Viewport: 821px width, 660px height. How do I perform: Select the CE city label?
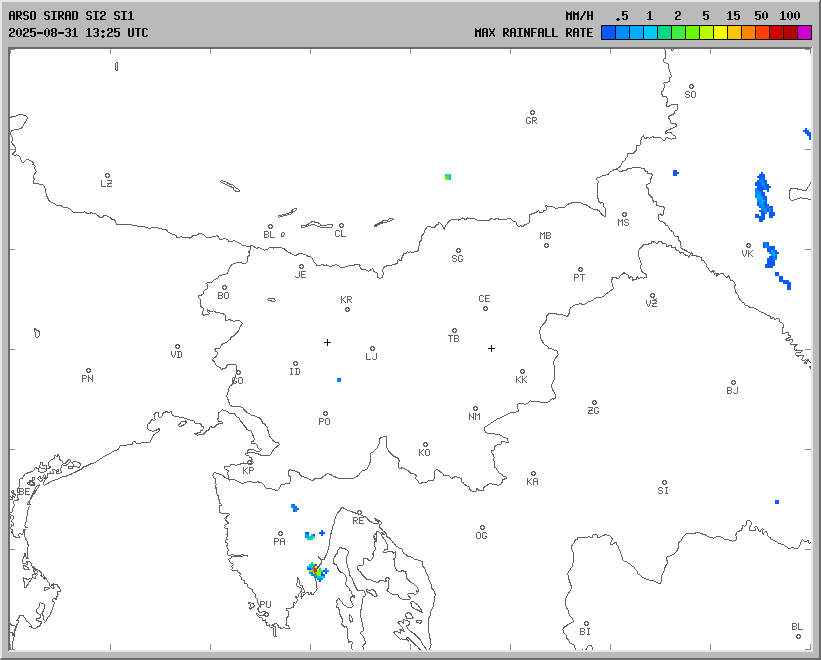click(484, 299)
